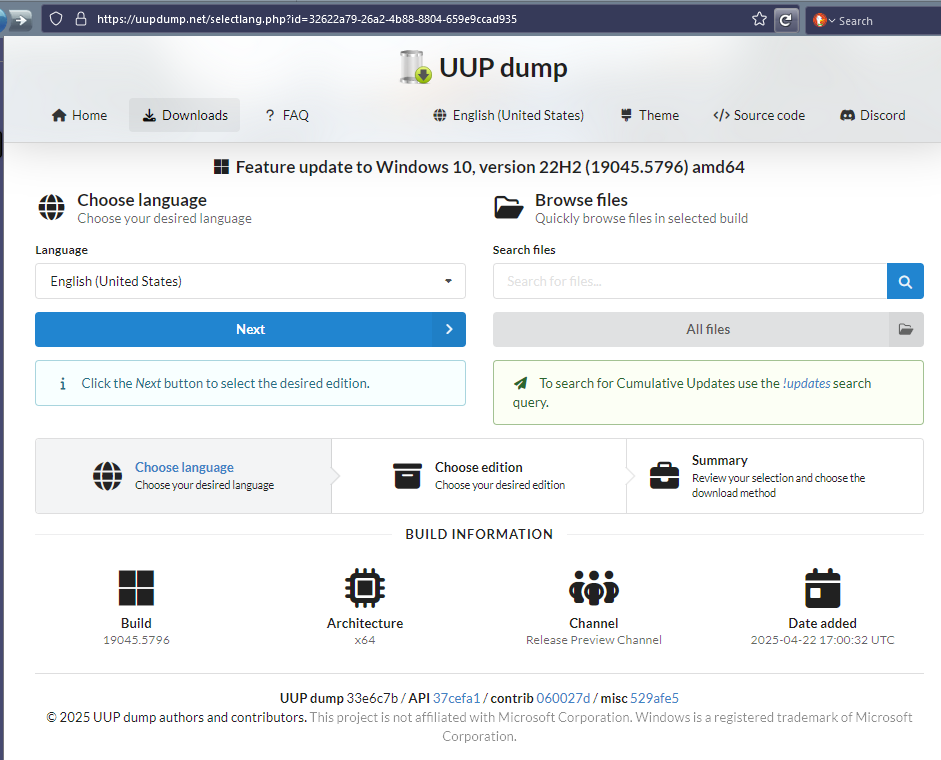
Task: Open the DuckDuckGo search engine dropdown
Action: (823, 20)
